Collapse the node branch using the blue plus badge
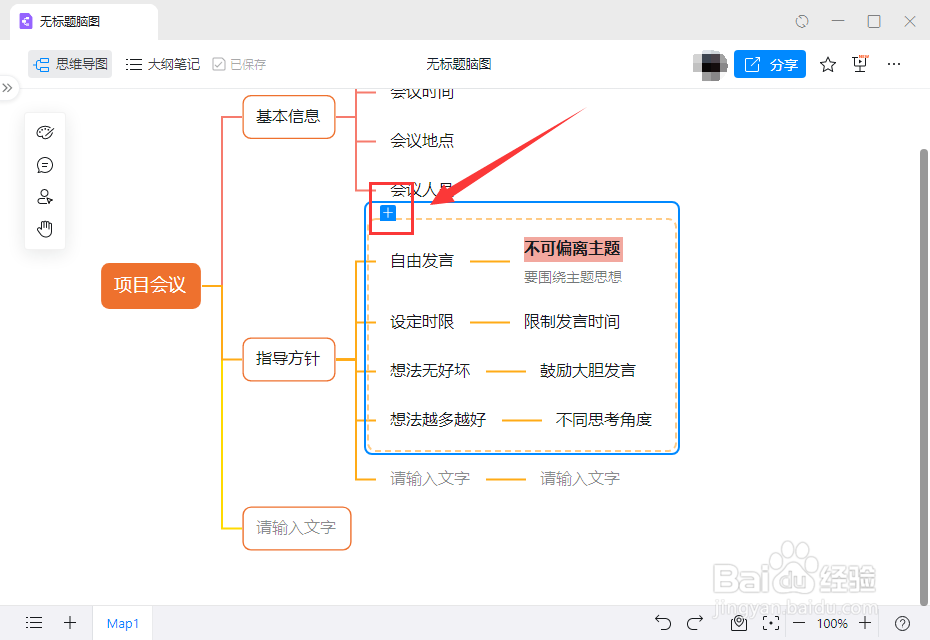 tap(387, 212)
